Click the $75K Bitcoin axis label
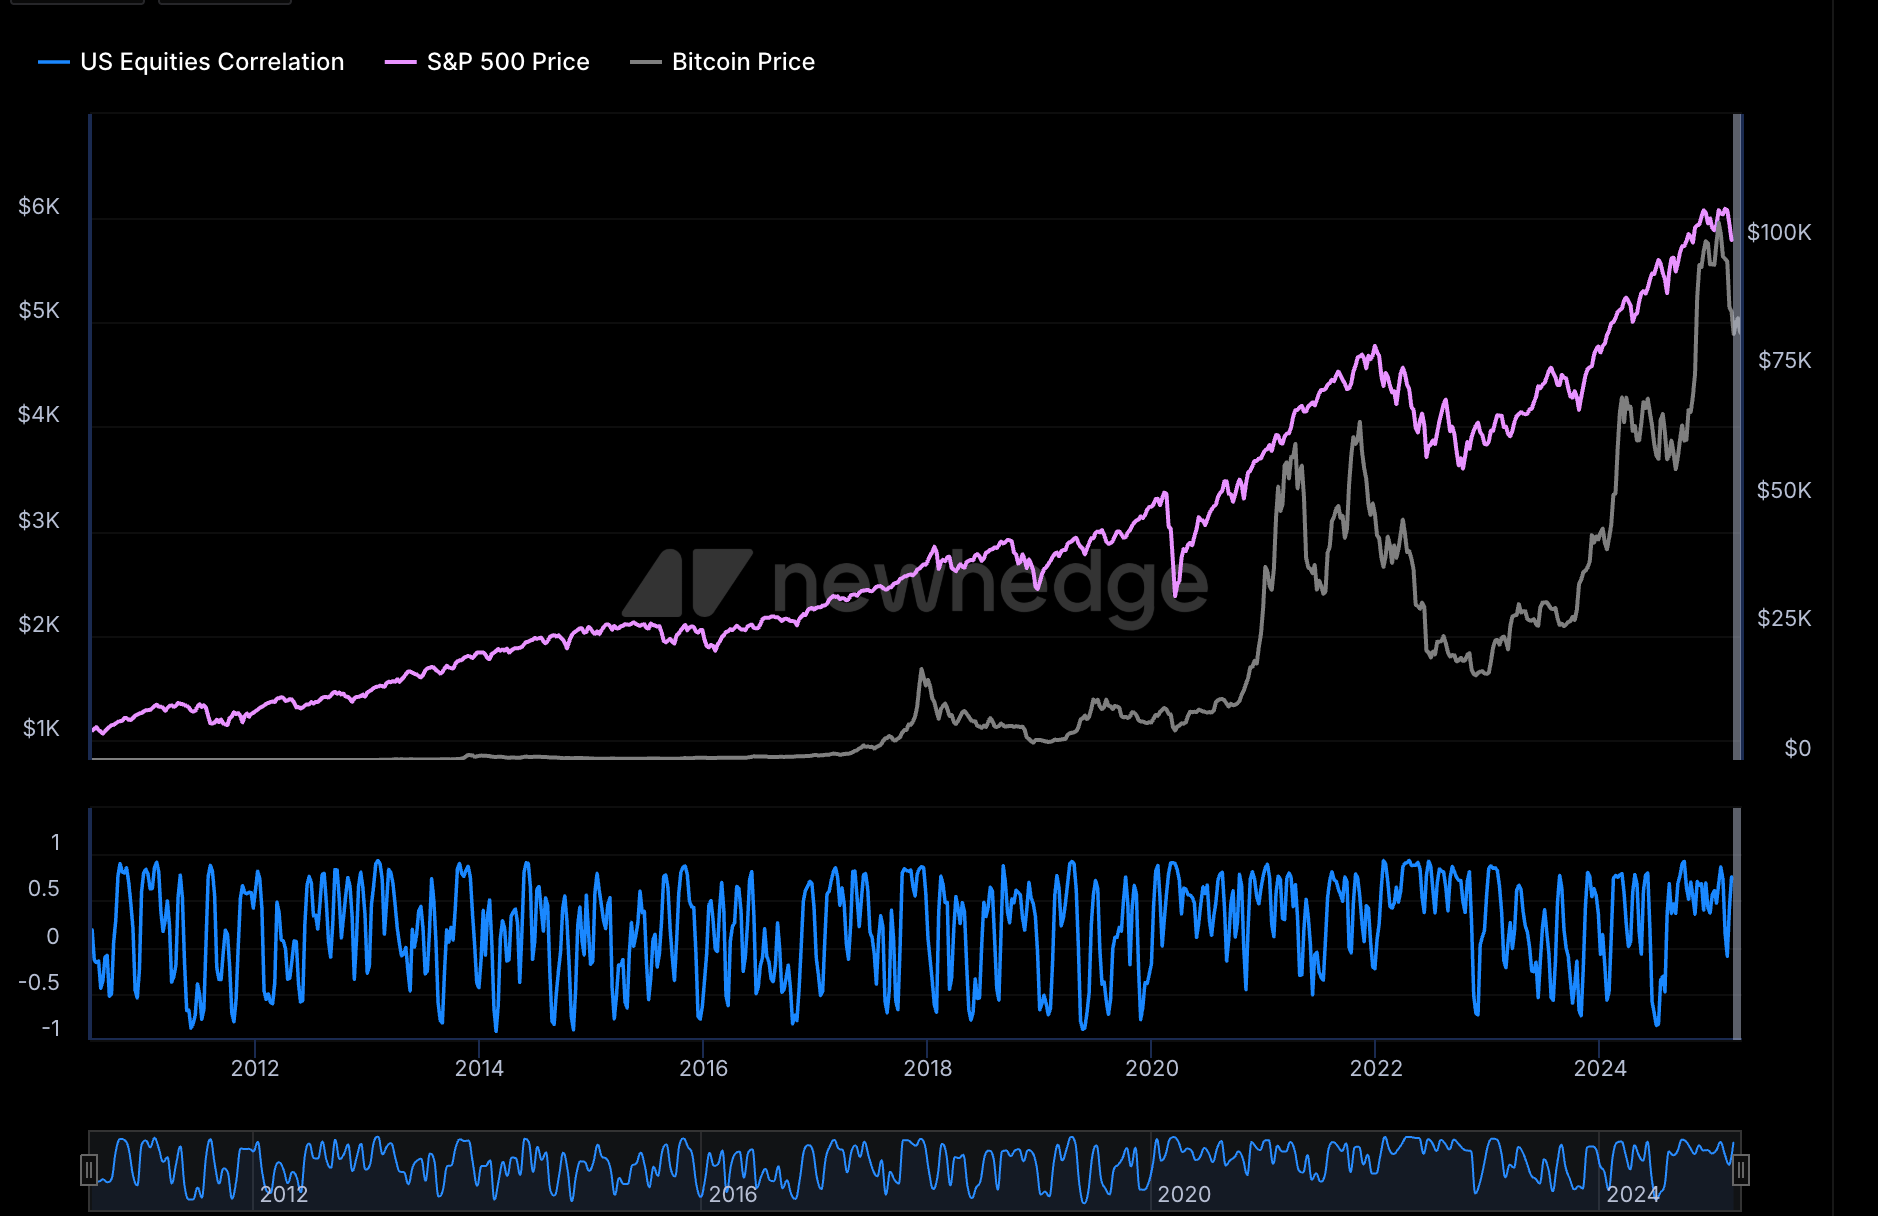Image resolution: width=1878 pixels, height=1216 pixels. click(1785, 360)
